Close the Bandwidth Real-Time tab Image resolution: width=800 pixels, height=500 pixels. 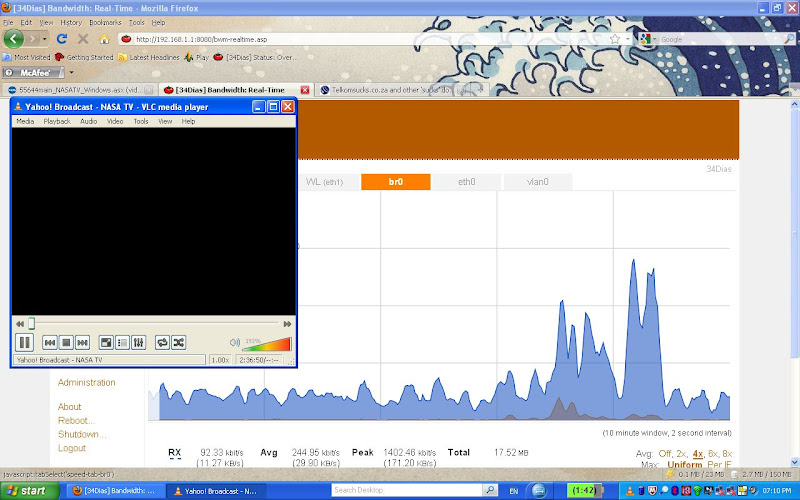click(305, 90)
